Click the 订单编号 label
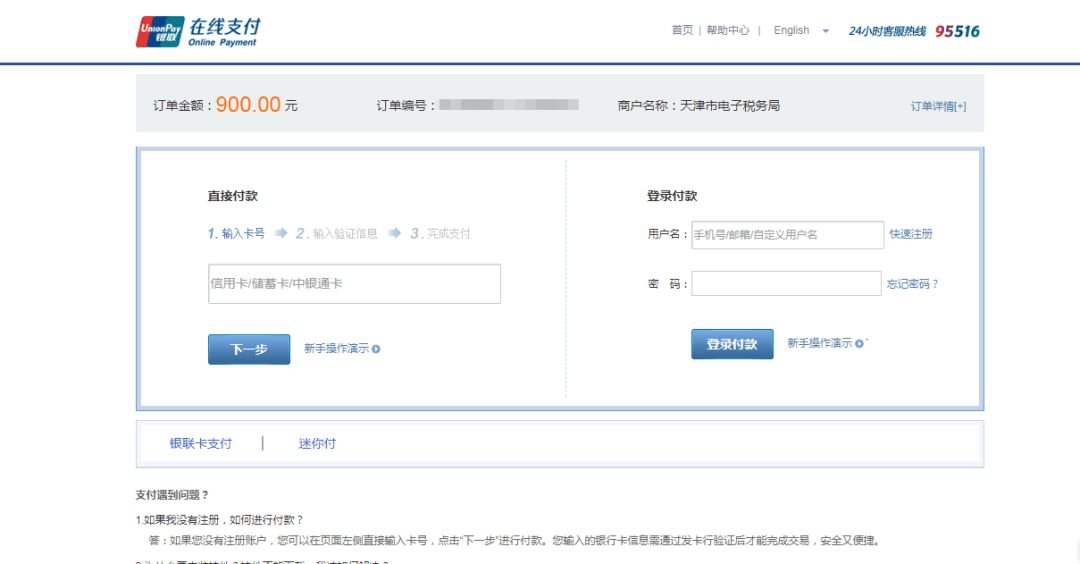Viewport: 1080px width, 564px height. point(406,105)
